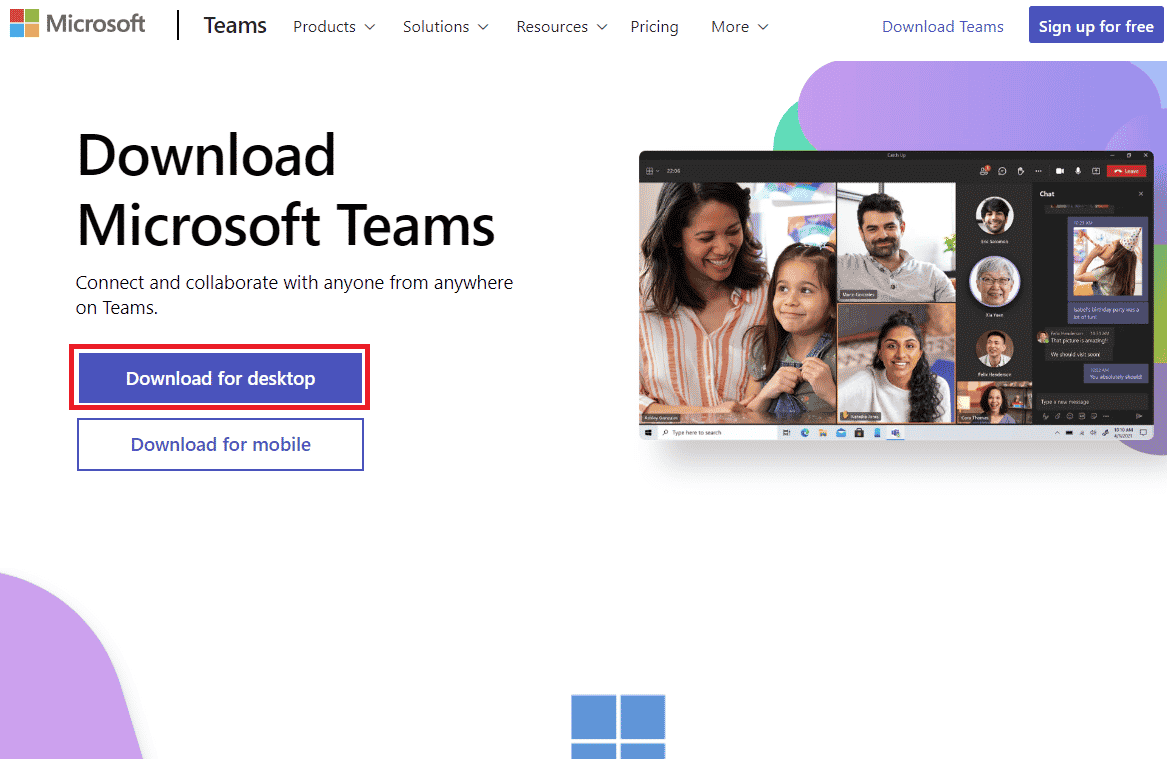Screen dimensions: 1167x759
Task: Open the emoji picker below the message box
Action: [x=1069, y=416]
